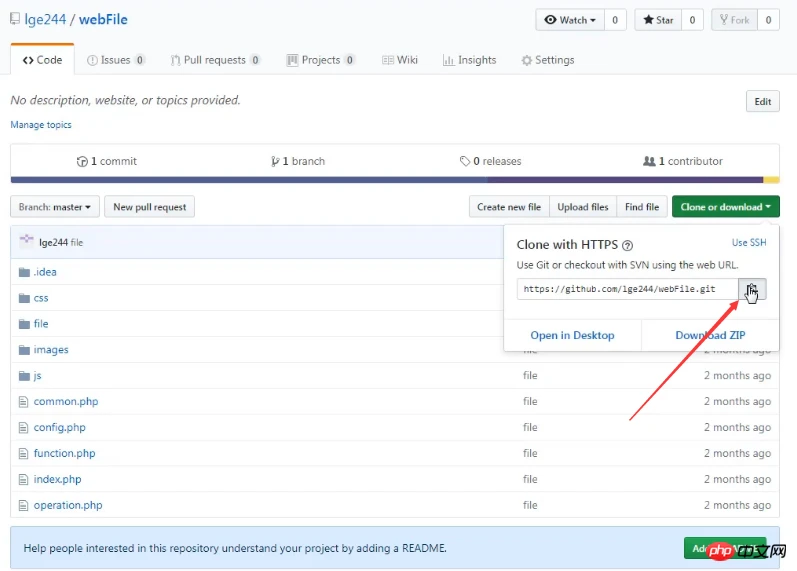Switch to the Issues tab
The height and width of the screenshot is (571, 797).
point(115,60)
